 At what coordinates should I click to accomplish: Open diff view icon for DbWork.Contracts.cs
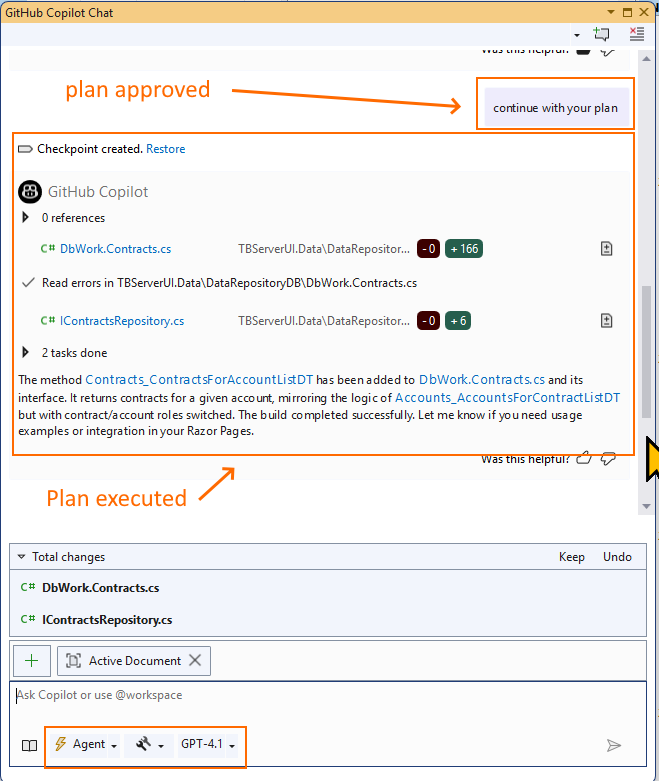(606, 249)
